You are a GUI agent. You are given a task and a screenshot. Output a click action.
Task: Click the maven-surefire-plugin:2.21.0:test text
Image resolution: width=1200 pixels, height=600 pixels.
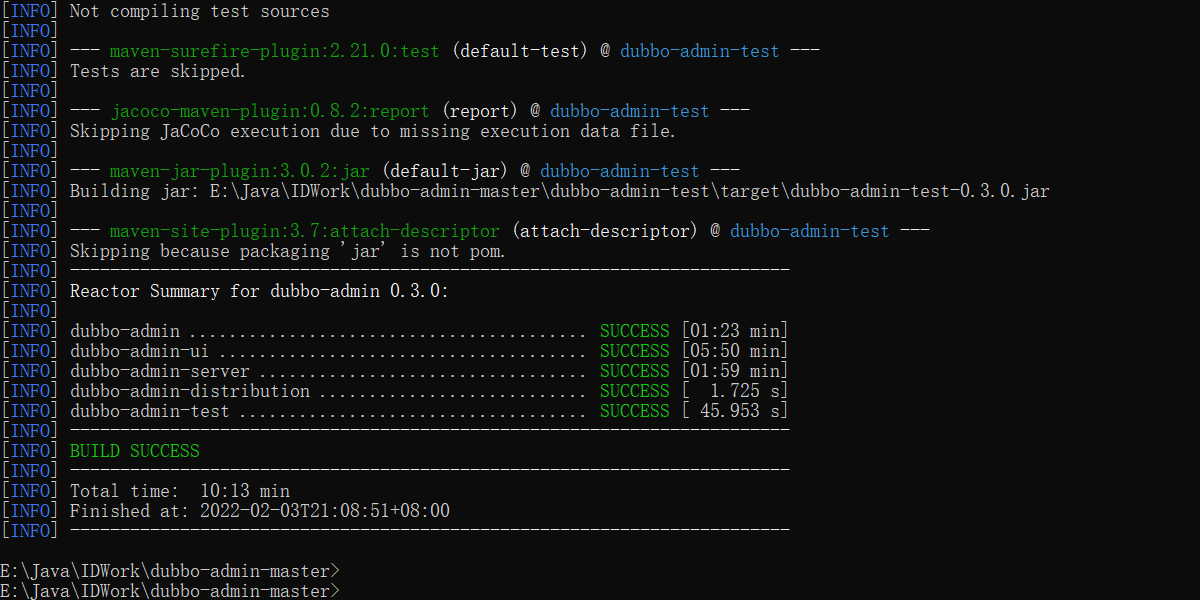pos(274,51)
